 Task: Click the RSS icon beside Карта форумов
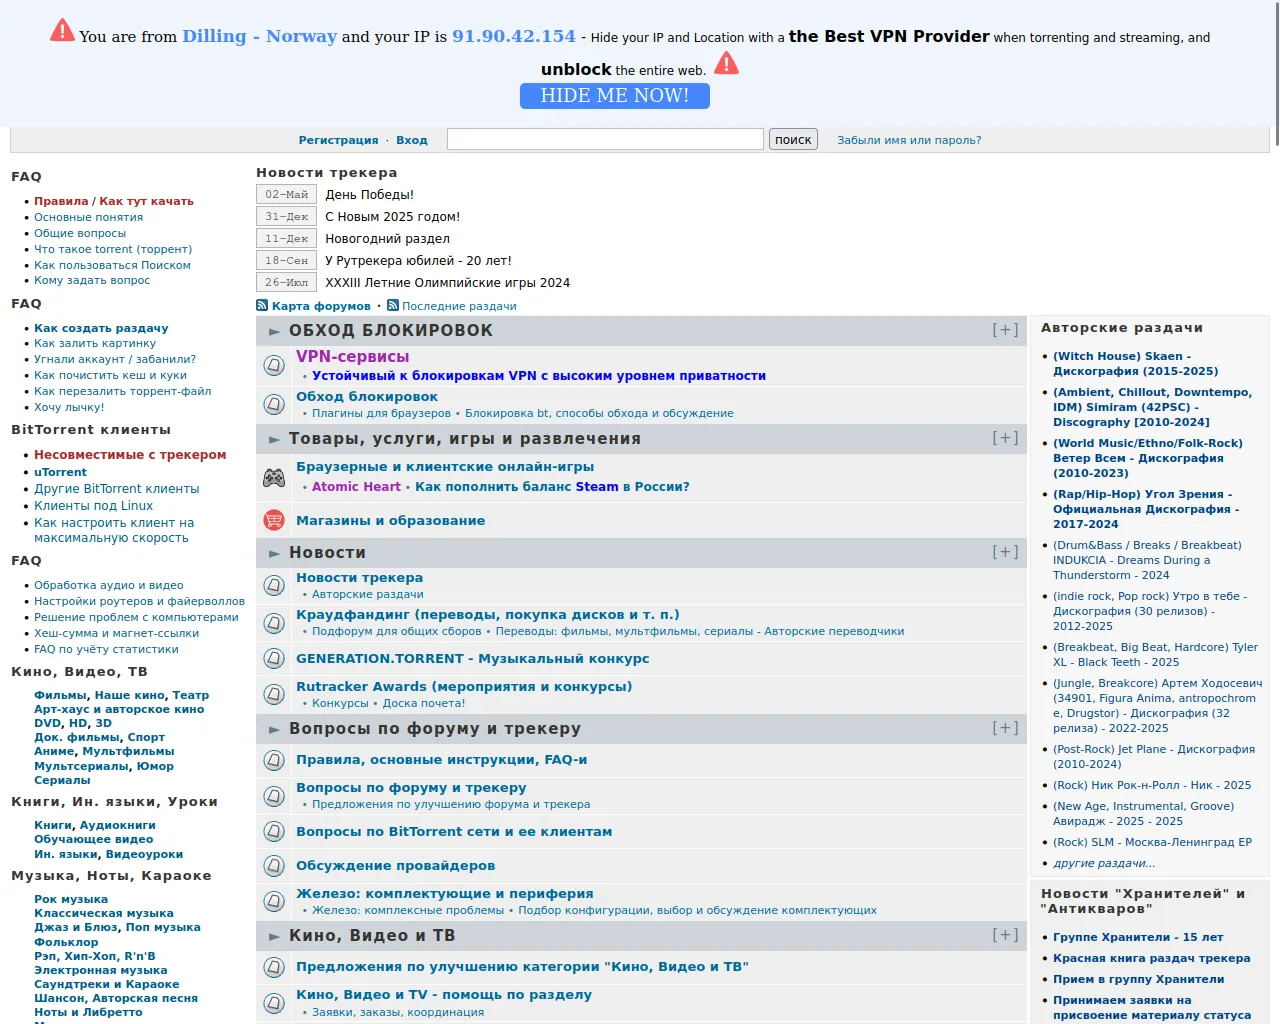(x=262, y=306)
